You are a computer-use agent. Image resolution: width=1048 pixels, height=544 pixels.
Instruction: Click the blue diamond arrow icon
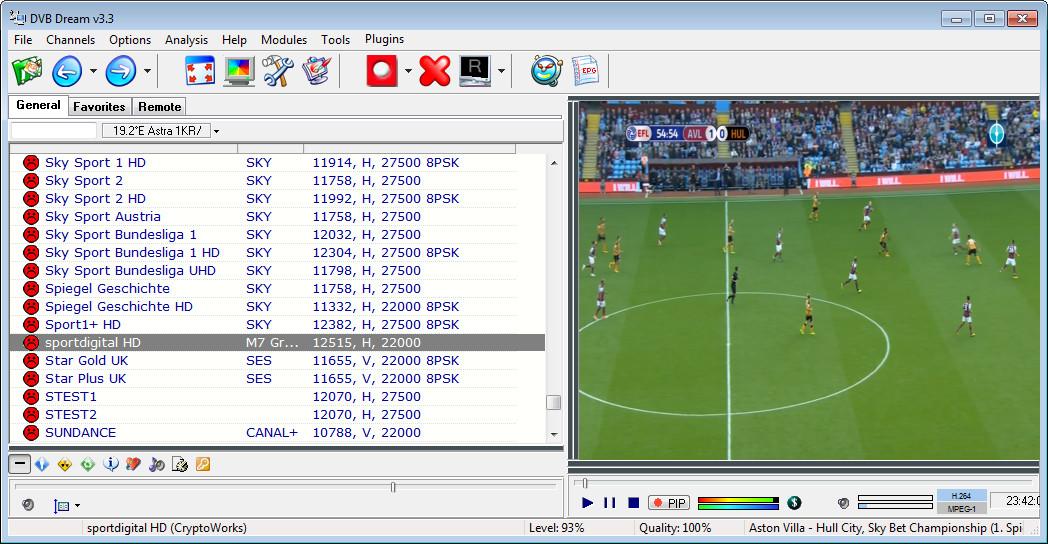tap(42, 464)
